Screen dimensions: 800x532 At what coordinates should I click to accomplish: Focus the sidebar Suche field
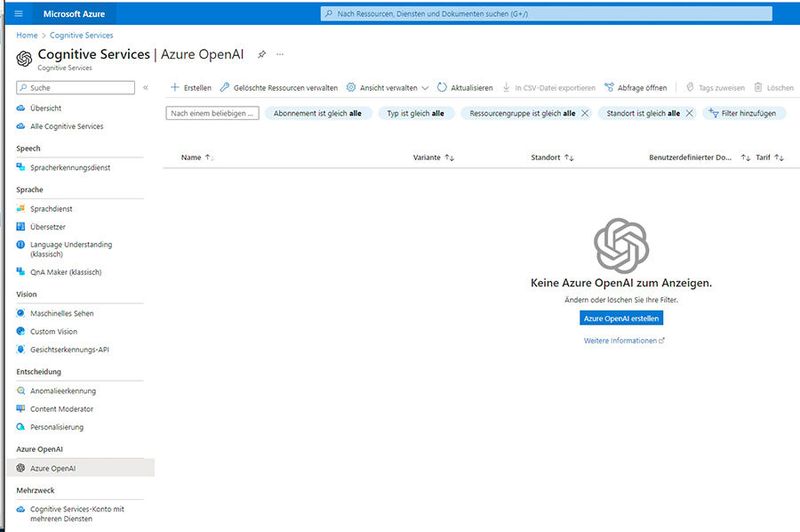(x=76, y=88)
